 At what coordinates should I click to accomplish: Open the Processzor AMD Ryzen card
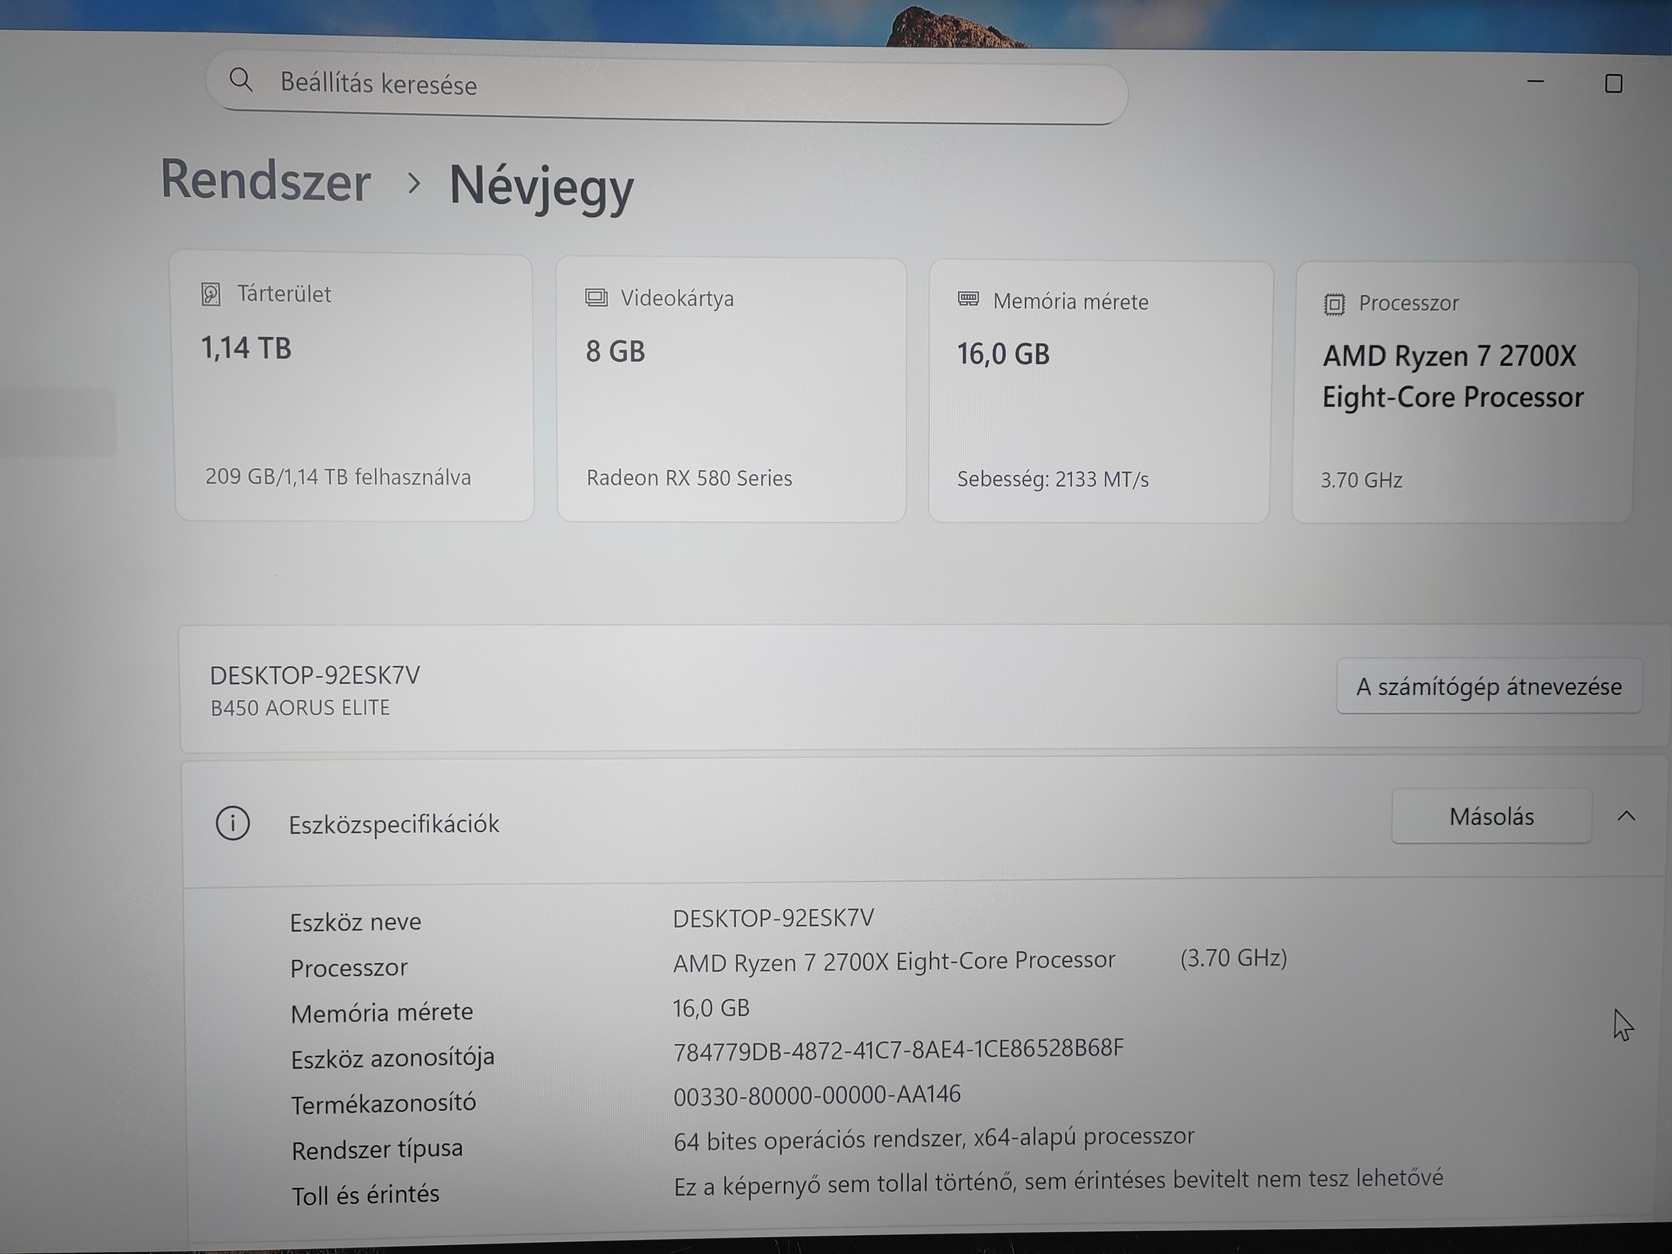coord(1463,393)
